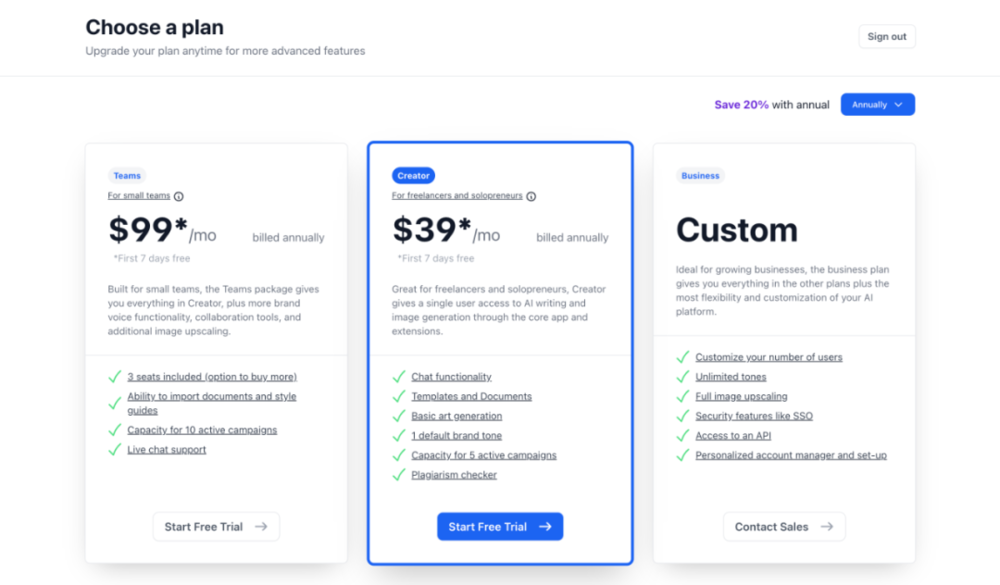Image resolution: width=1000 pixels, height=585 pixels.
Task: Open the Annually billing dropdown
Action: point(877,105)
